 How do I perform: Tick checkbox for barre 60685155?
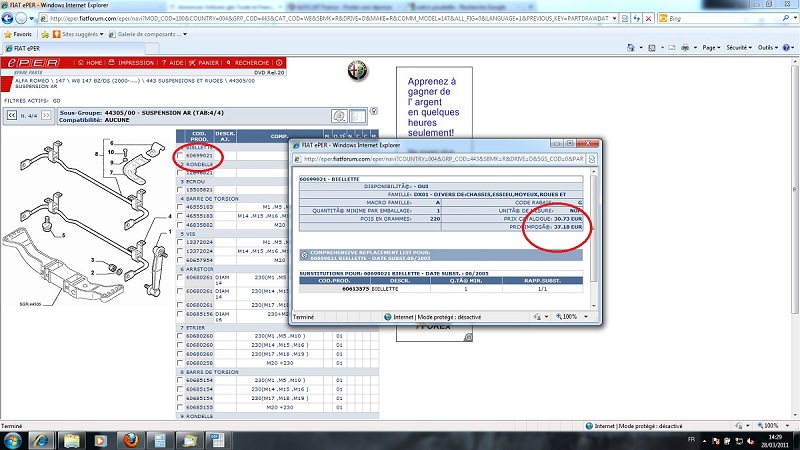point(180,407)
